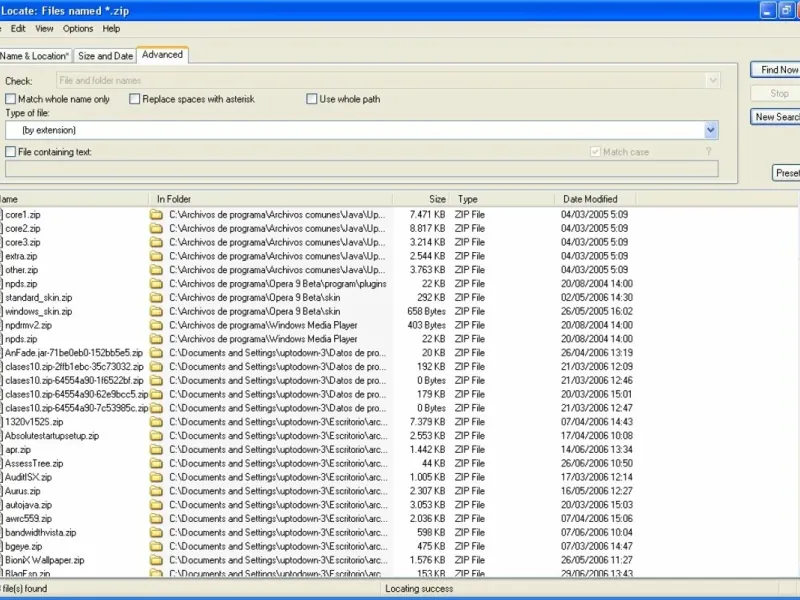Click folder icon in core3.zip row
Image resolution: width=800 pixels, height=600 pixels.
click(x=156, y=242)
